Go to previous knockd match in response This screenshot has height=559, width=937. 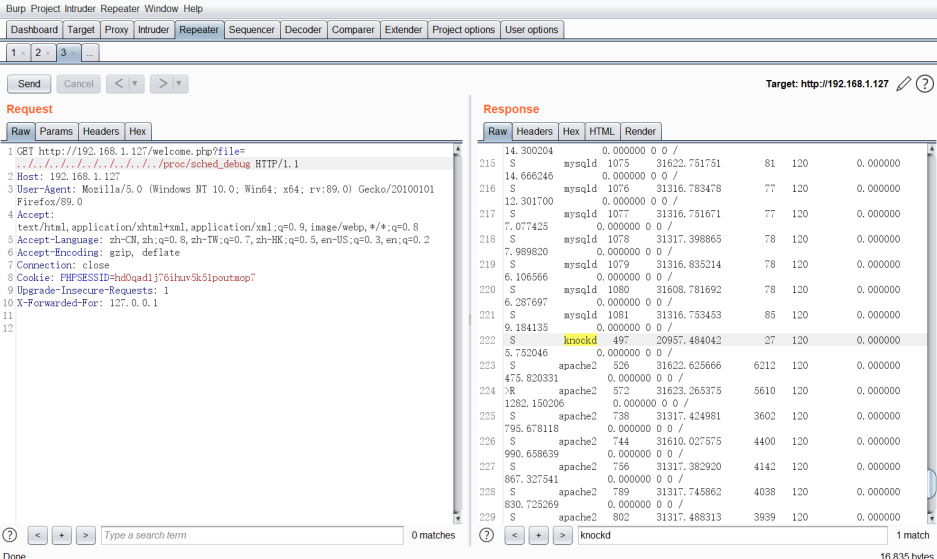514,535
